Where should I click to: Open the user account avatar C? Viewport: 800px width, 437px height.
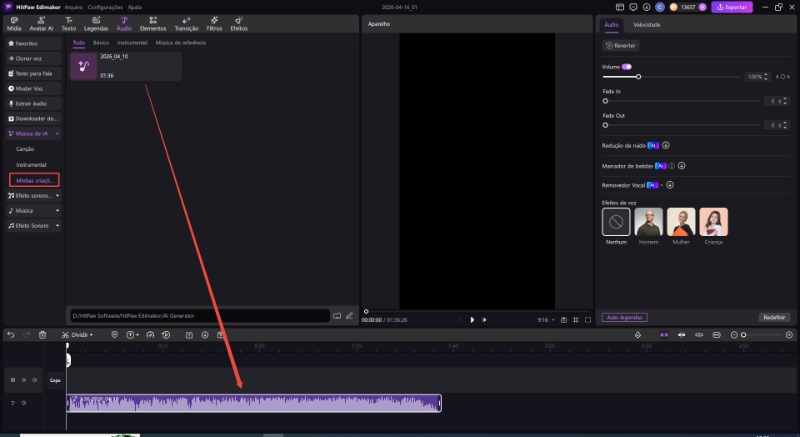coord(660,7)
